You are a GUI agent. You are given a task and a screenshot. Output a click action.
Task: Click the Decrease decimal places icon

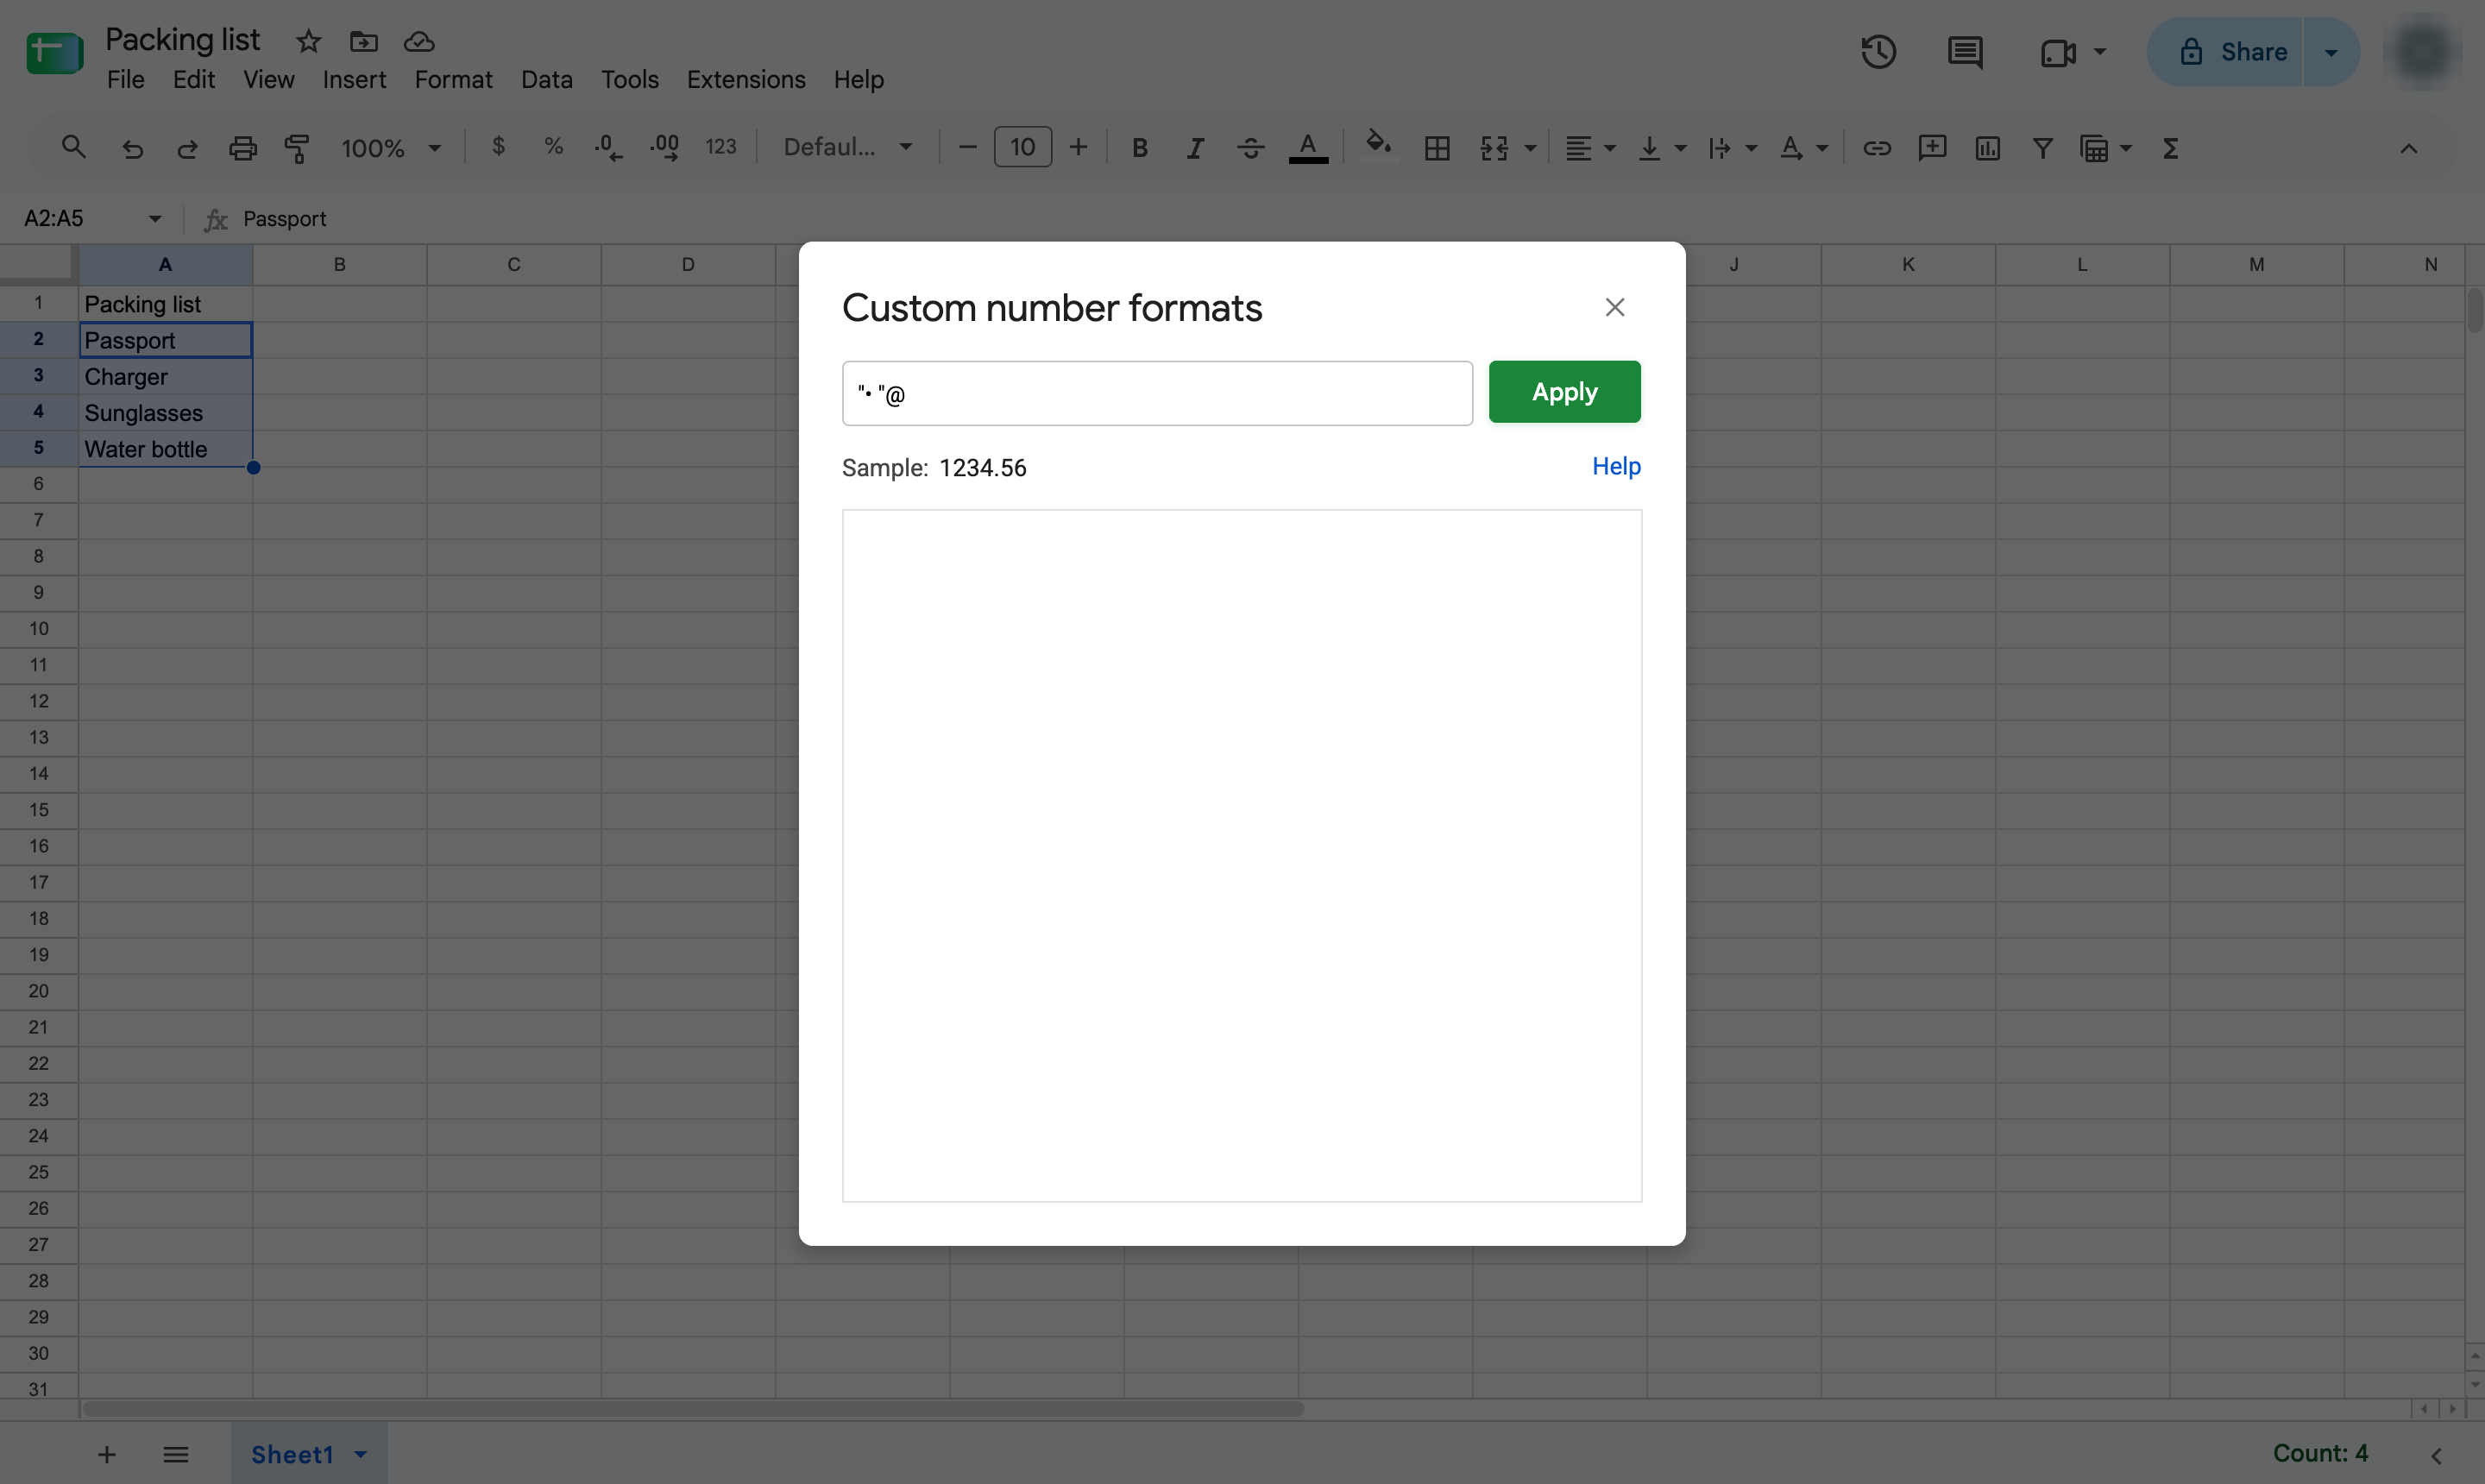(608, 148)
